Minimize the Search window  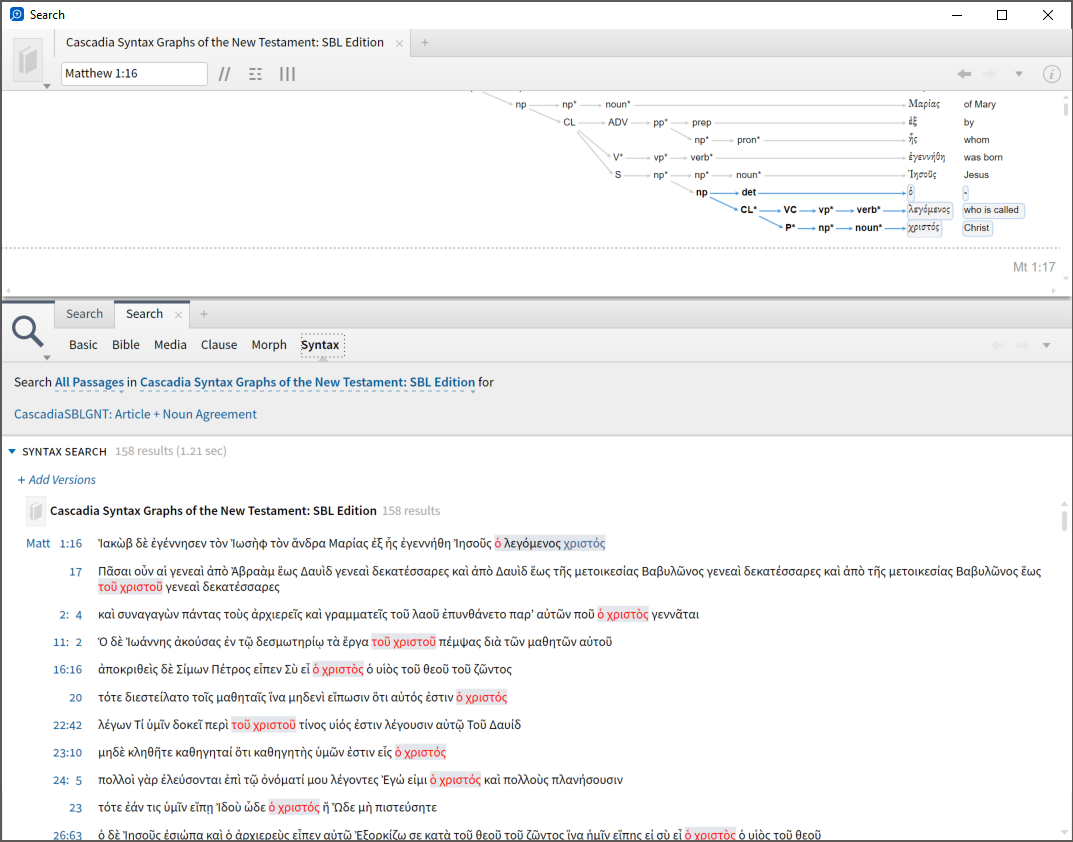(957, 15)
